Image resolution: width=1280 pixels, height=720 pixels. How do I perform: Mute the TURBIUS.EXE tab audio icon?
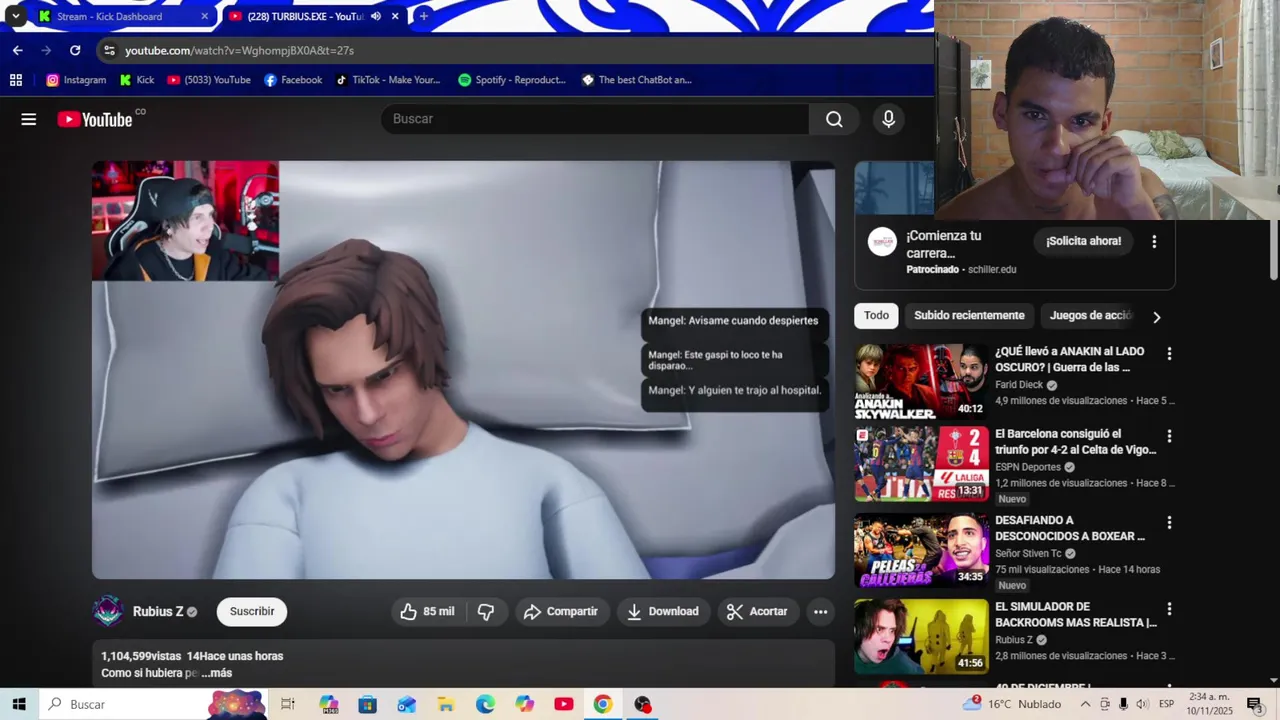tap(376, 16)
